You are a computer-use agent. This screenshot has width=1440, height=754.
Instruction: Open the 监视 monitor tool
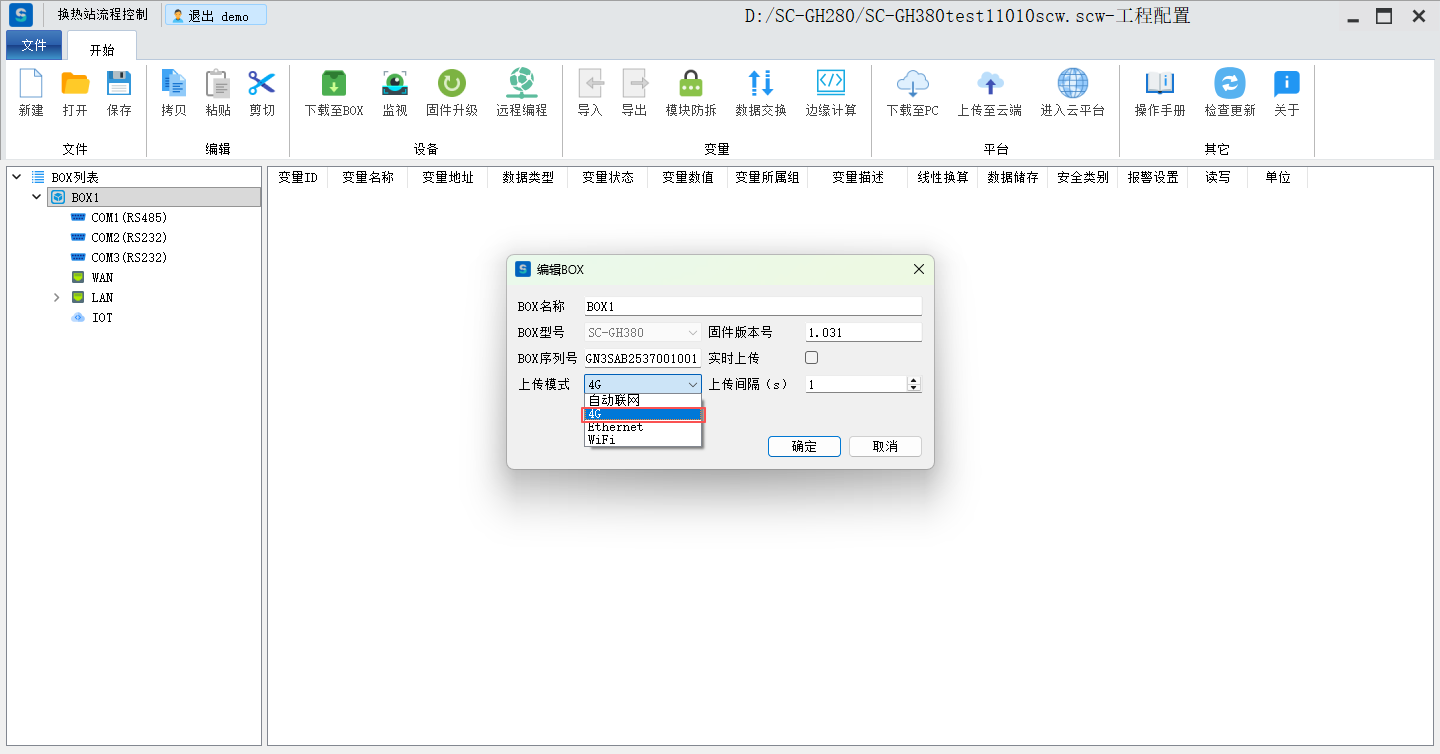coord(395,85)
